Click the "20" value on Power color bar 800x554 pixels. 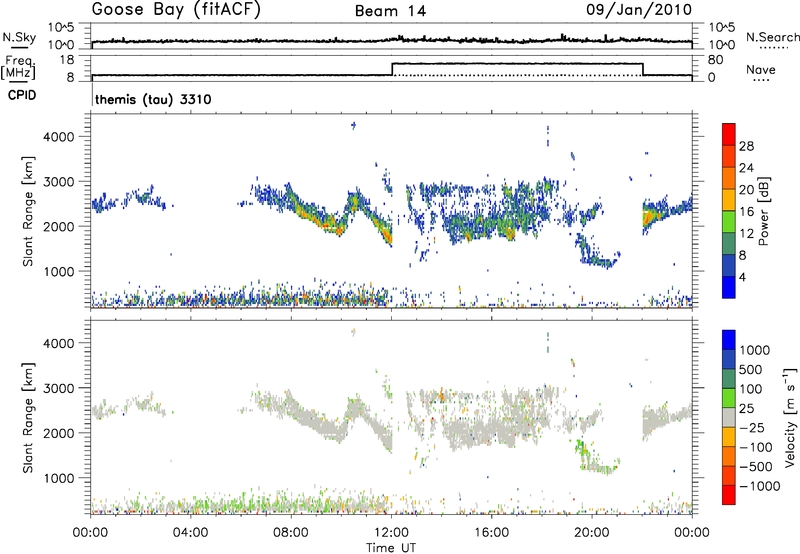pos(746,190)
